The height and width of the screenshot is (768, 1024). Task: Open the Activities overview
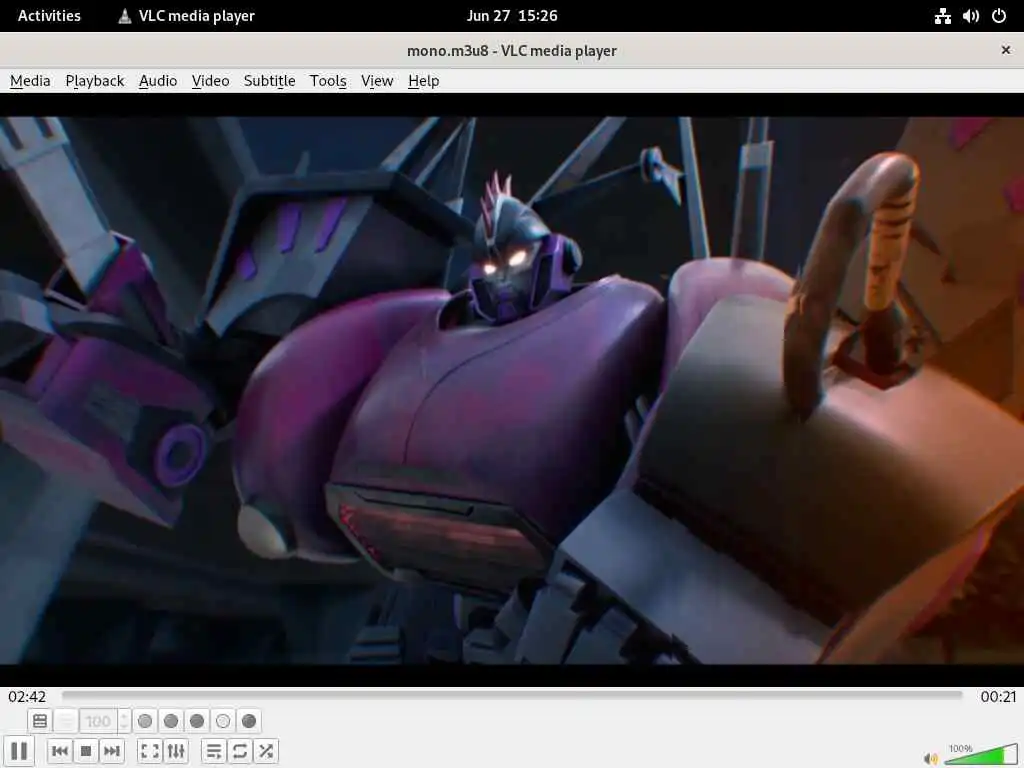click(x=49, y=16)
